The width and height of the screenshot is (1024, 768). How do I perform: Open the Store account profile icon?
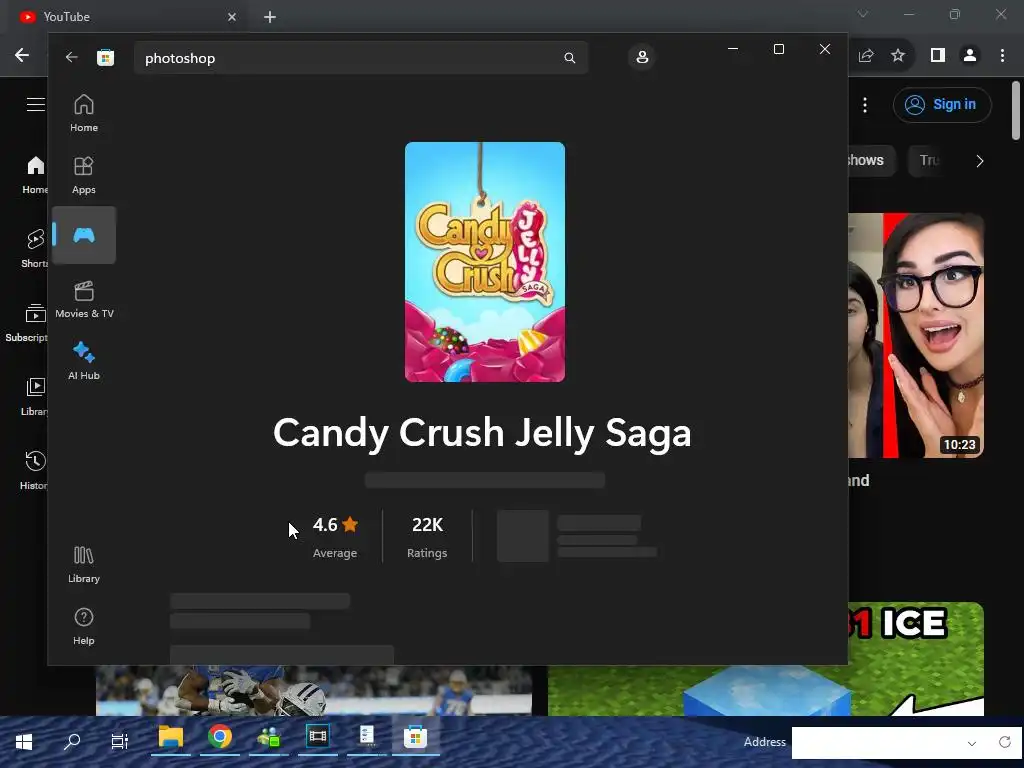tap(642, 57)
